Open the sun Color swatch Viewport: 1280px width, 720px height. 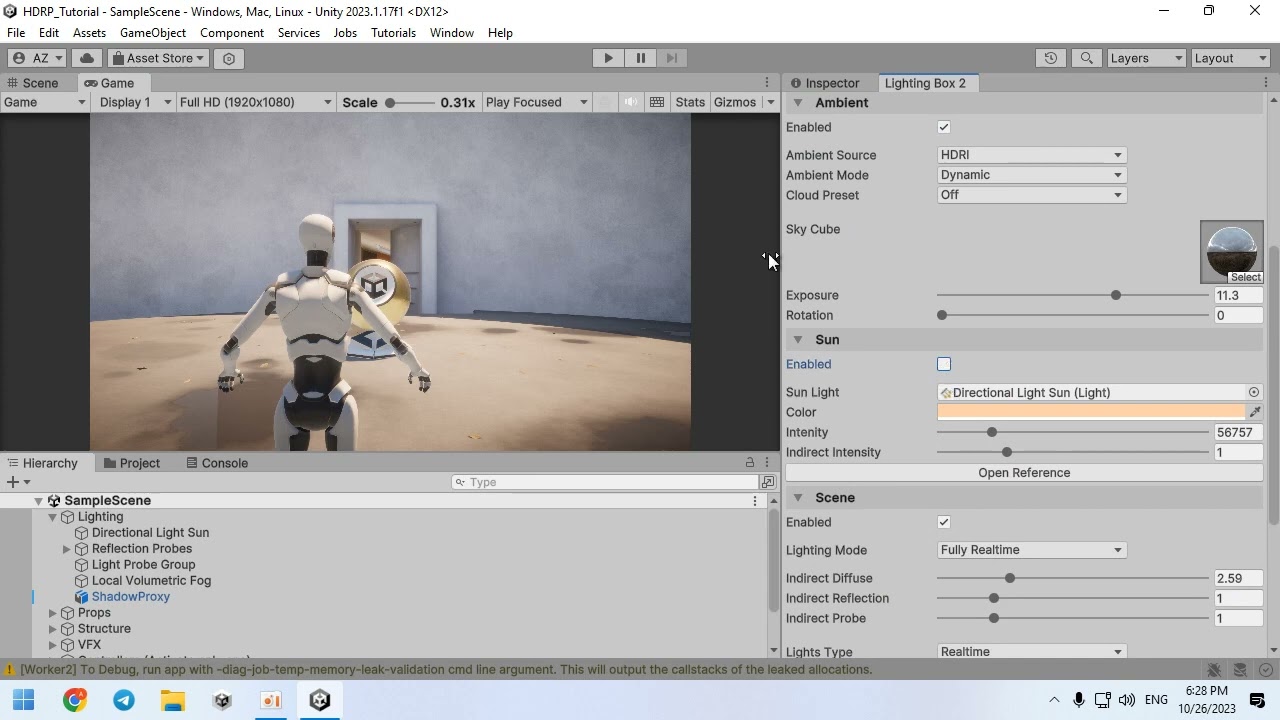[1091, 412]
